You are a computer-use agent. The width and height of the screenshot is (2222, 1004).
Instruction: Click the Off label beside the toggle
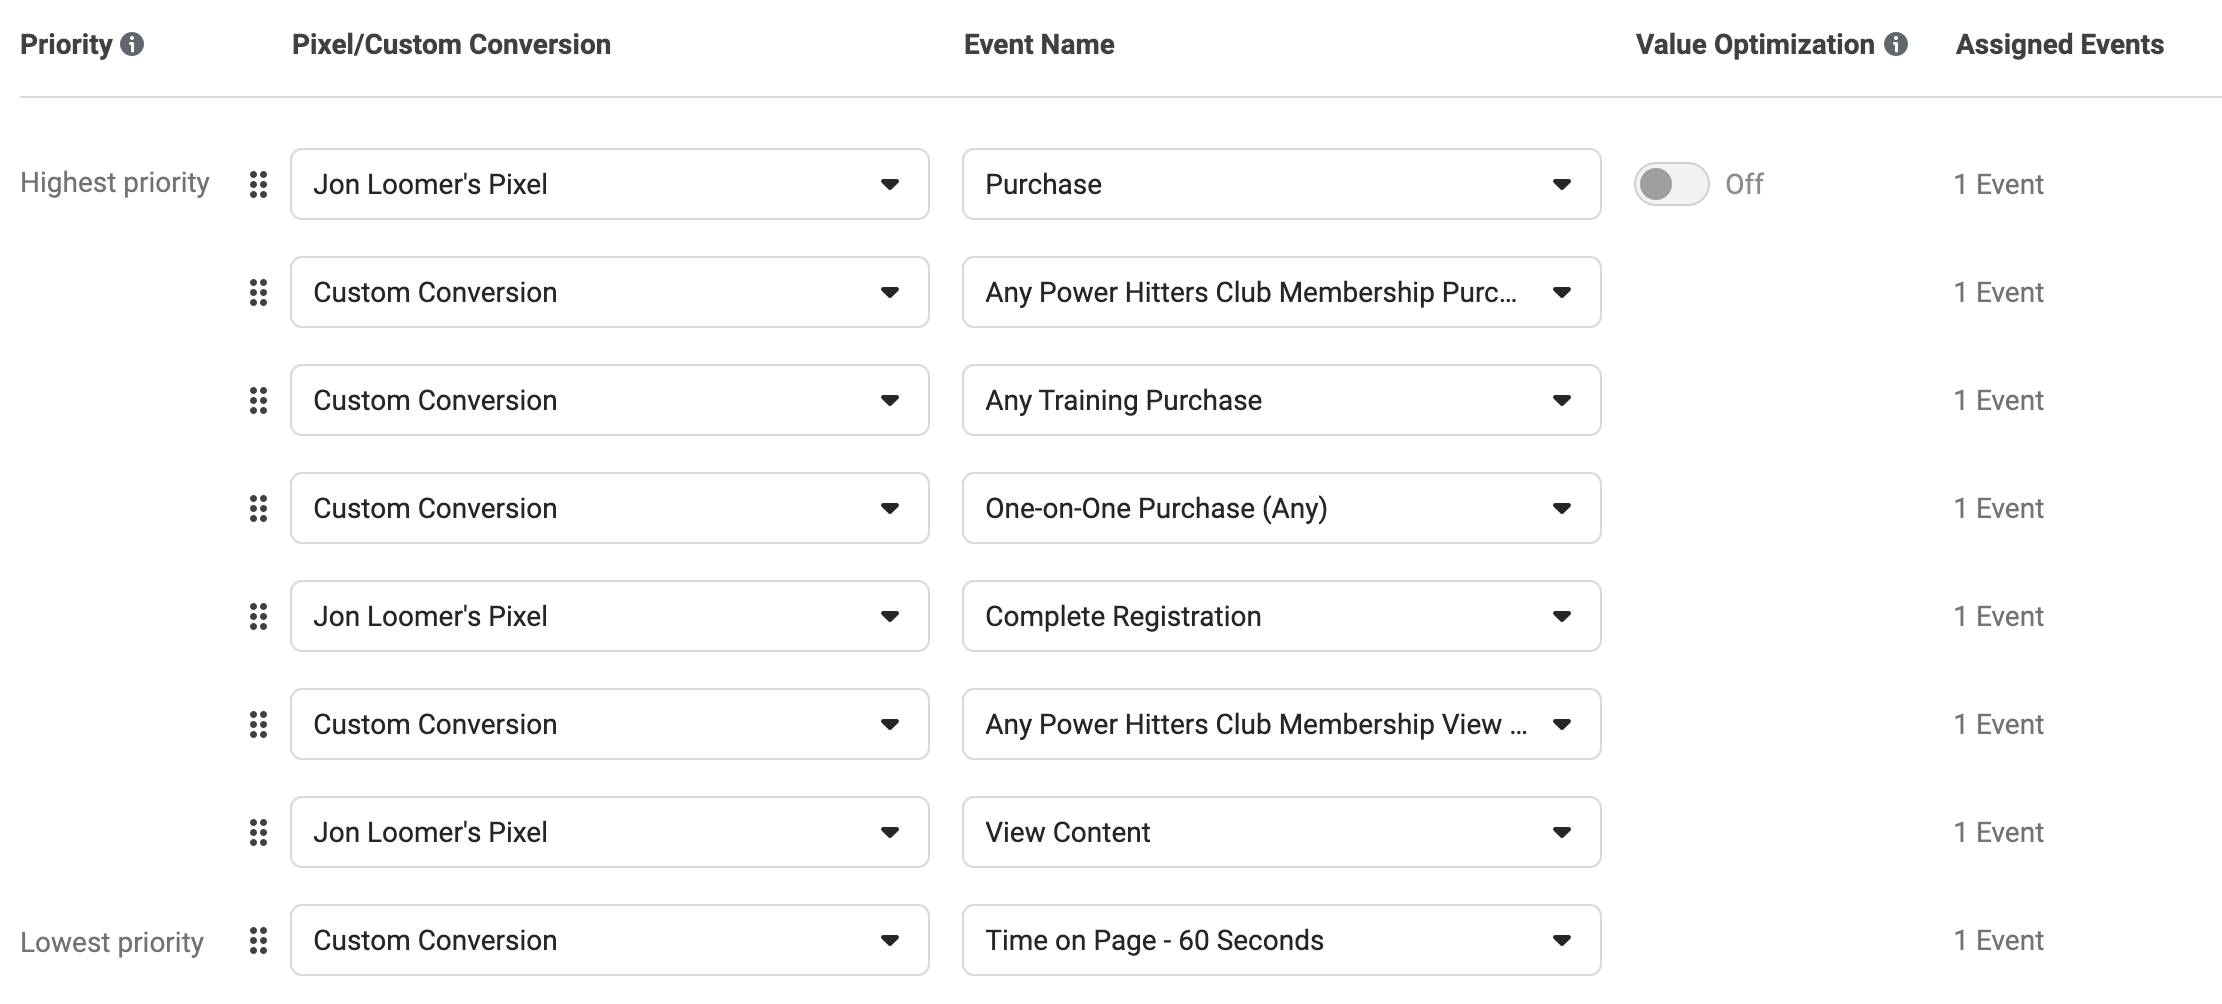(x=1744, y=184)
